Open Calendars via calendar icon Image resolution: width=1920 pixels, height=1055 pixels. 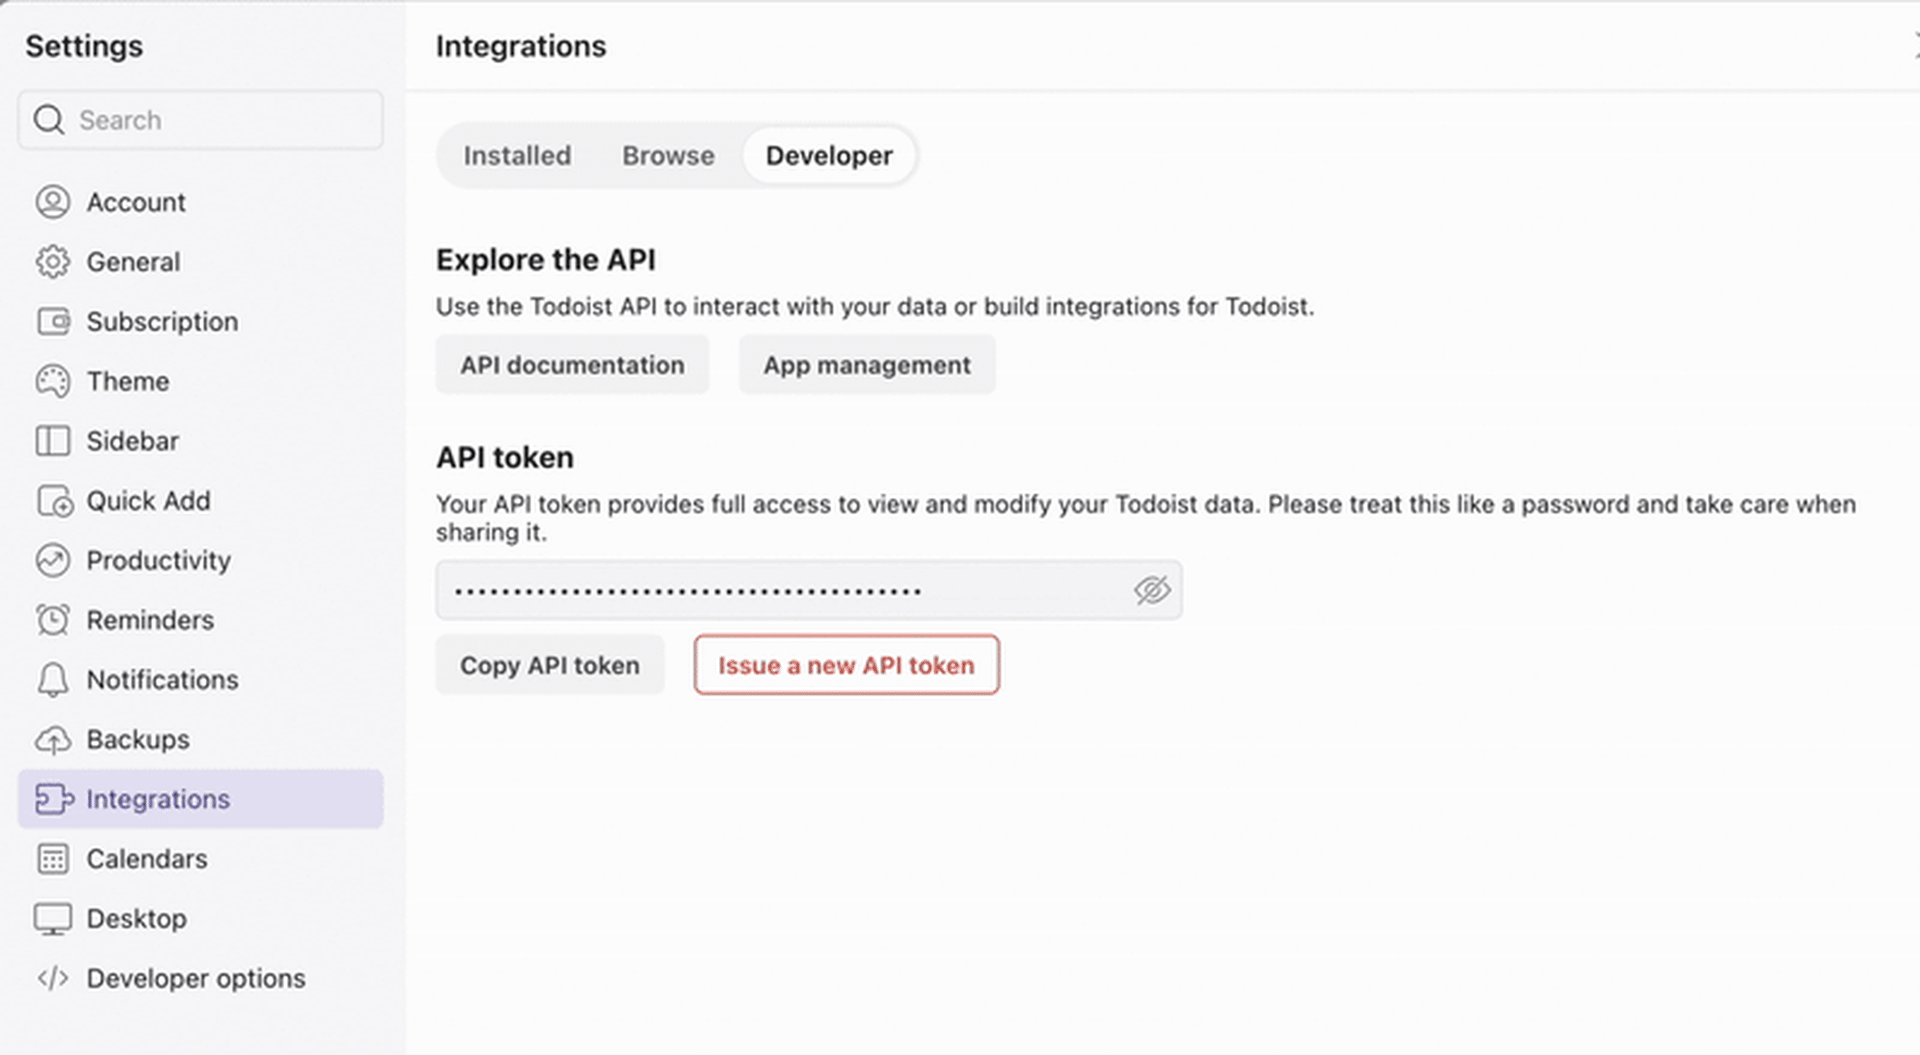pos(54,858)
